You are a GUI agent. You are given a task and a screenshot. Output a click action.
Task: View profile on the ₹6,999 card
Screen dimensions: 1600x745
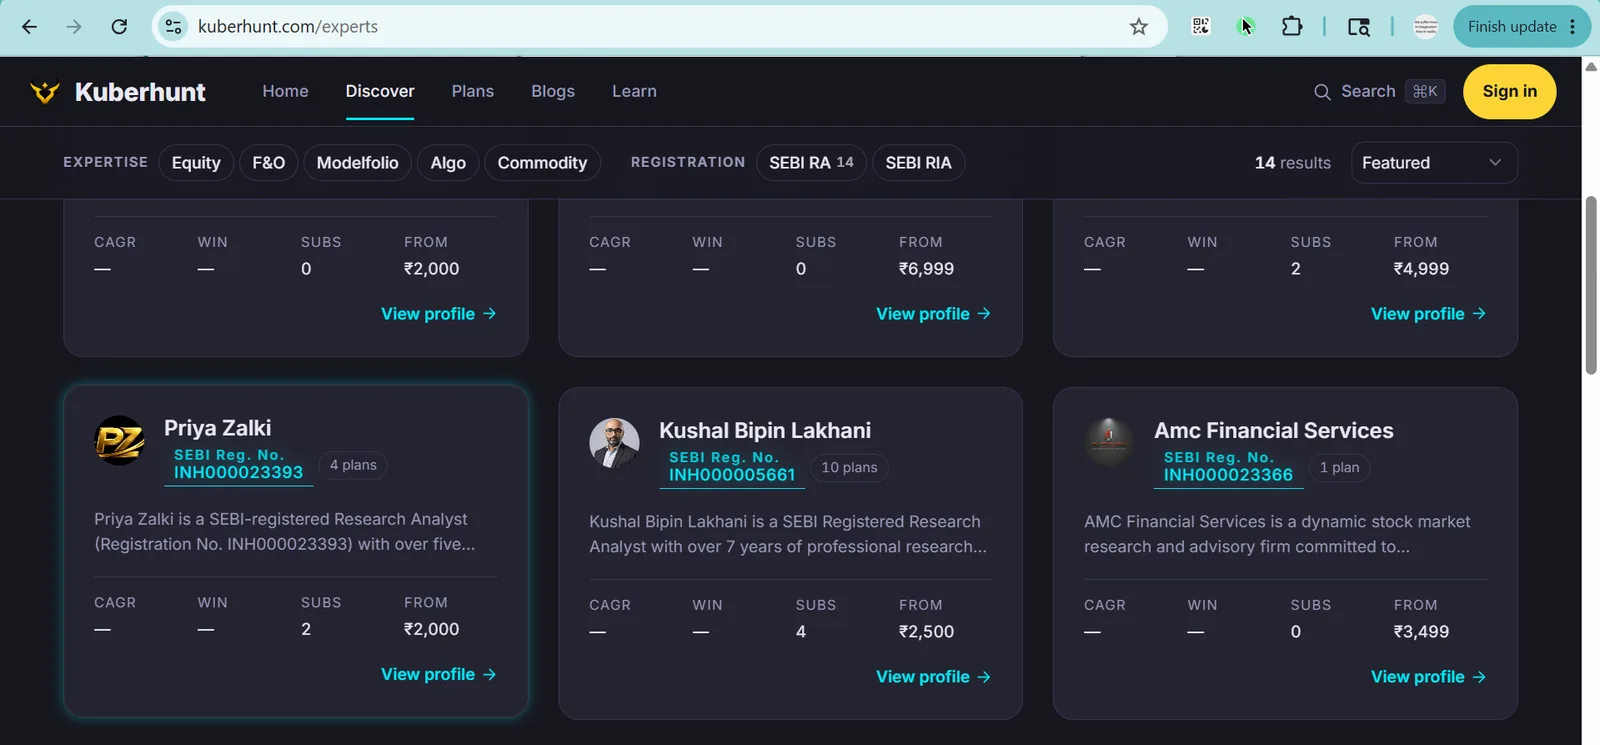point(933,314)
